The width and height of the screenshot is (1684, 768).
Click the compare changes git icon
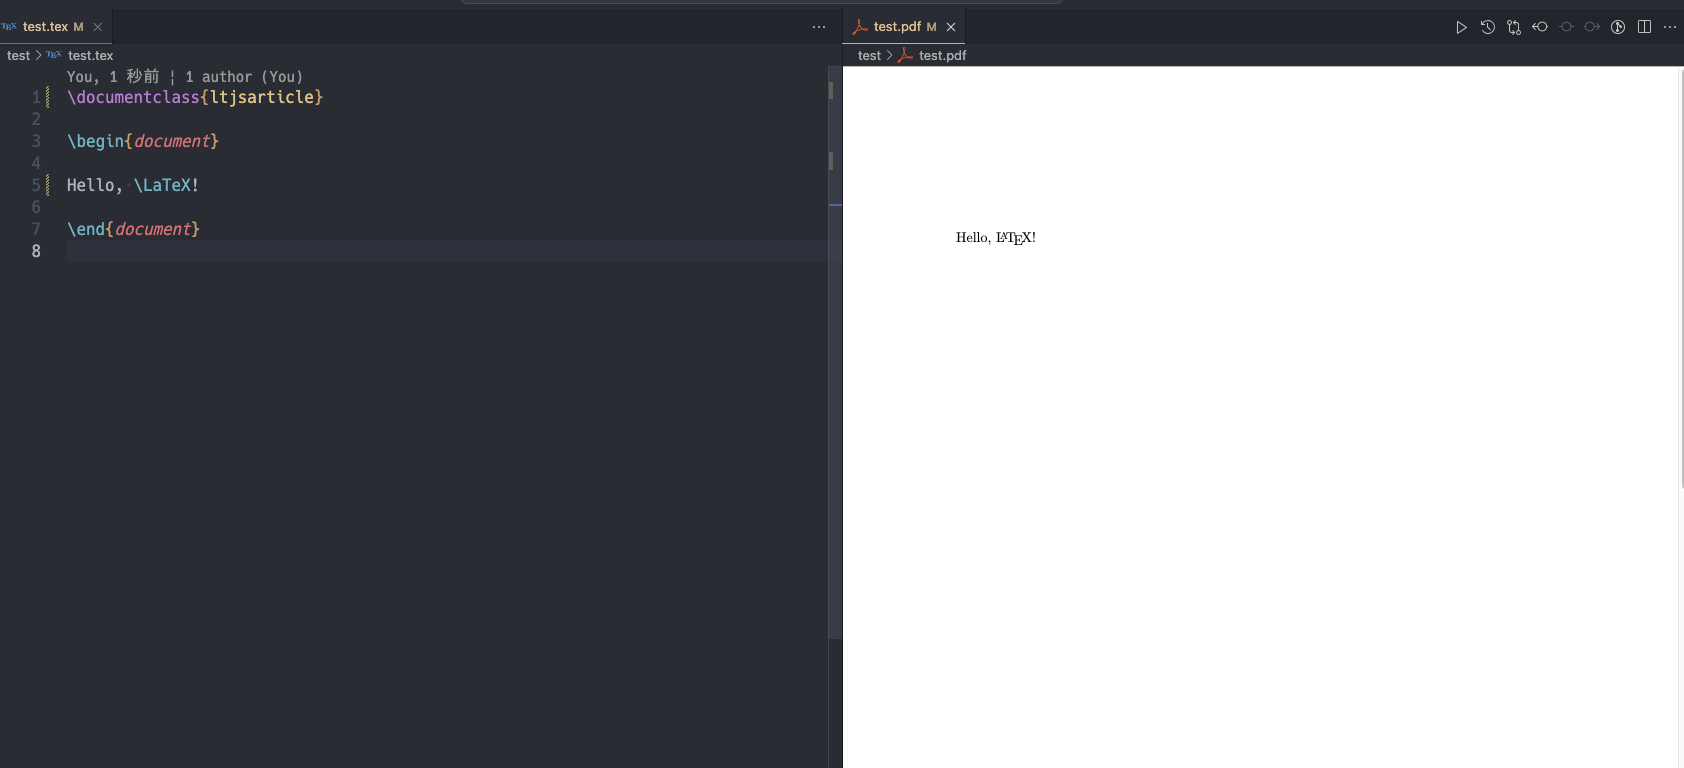(1514, 27)
